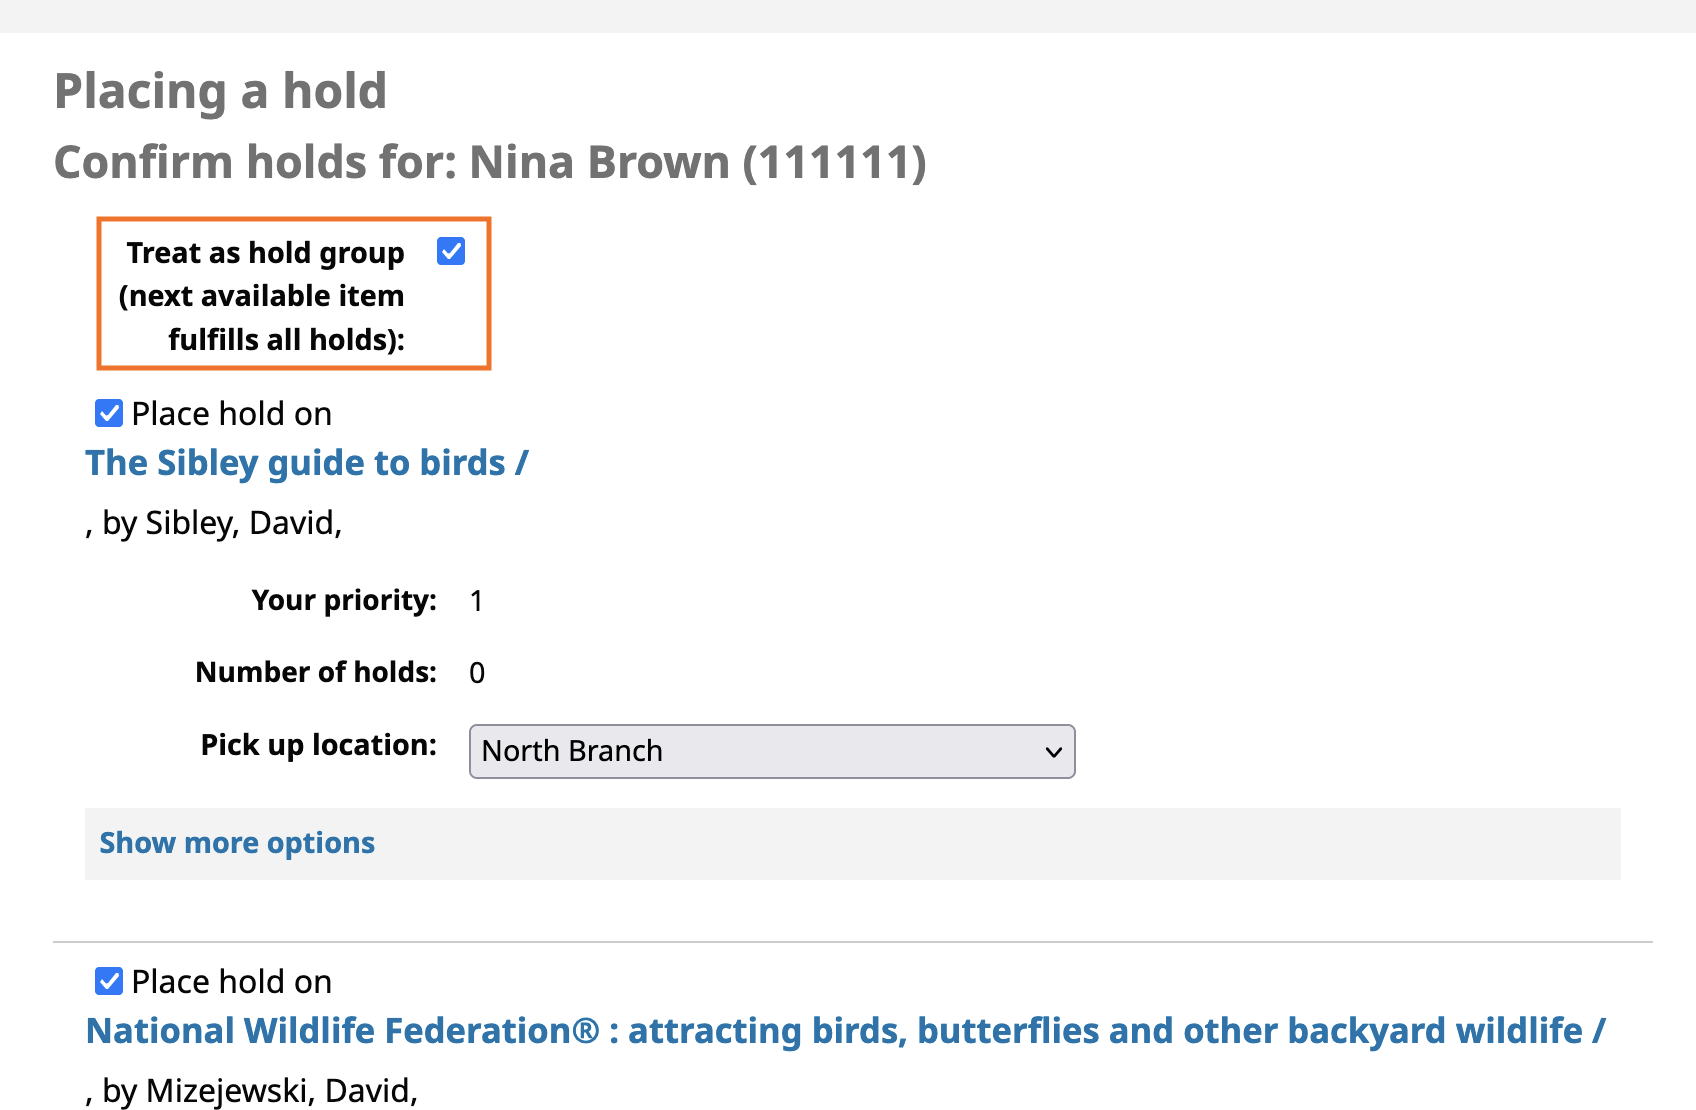The width and height of the screenshot is (1696, 1110).
Task: Click Place hold on label above Sibley guide
Action: 231,414
